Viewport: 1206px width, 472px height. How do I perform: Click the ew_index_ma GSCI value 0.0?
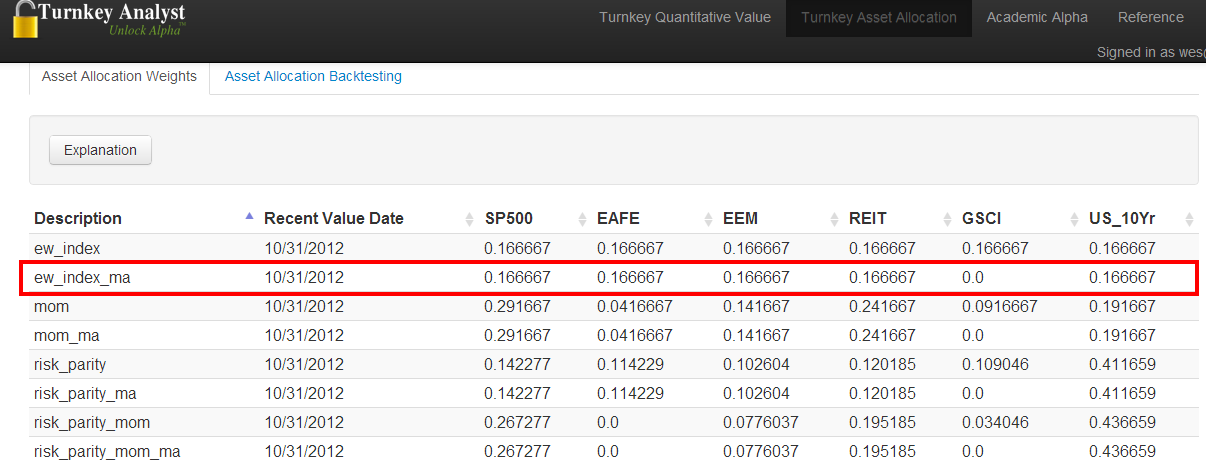click(x=974, y=277)
